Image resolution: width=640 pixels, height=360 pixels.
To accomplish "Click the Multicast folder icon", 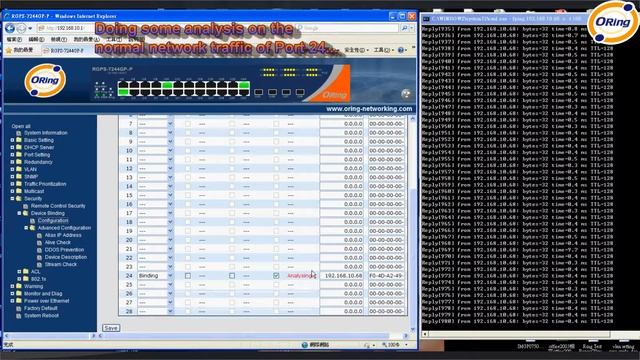I will tap(18, 191).
